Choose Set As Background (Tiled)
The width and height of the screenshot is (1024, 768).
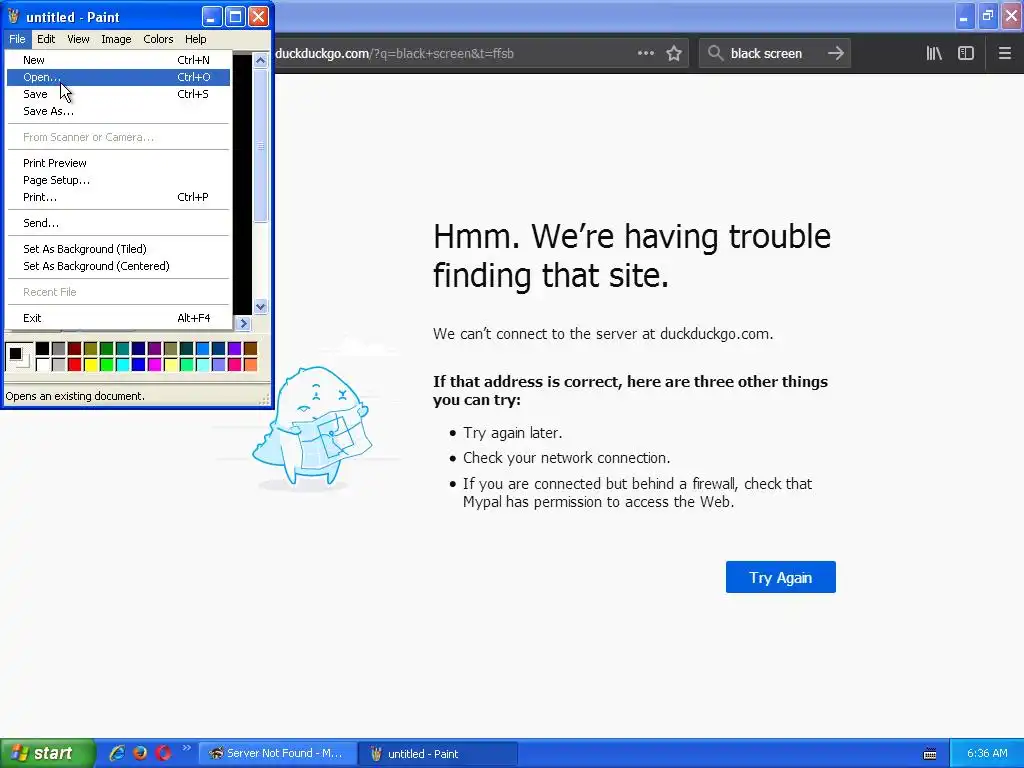[x=118, y=249]
